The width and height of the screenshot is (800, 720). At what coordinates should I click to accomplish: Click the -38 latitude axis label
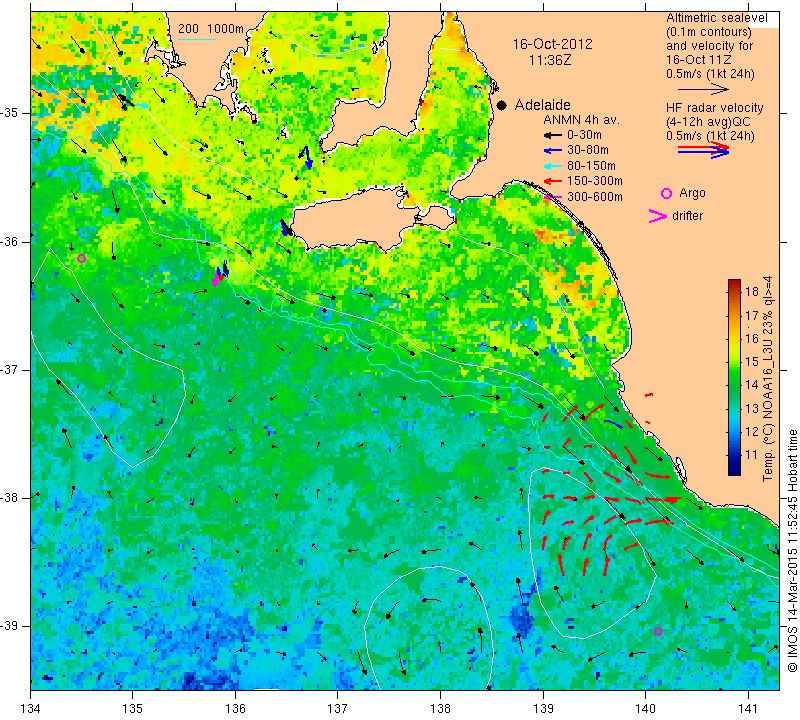point(14,497)
